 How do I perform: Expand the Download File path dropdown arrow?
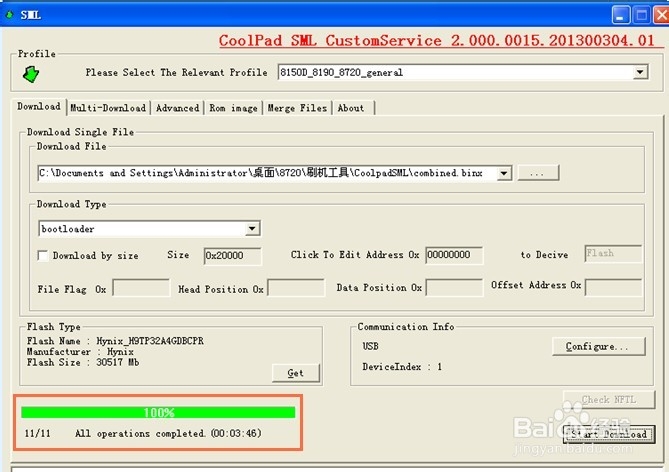click(x=504, y=173)
